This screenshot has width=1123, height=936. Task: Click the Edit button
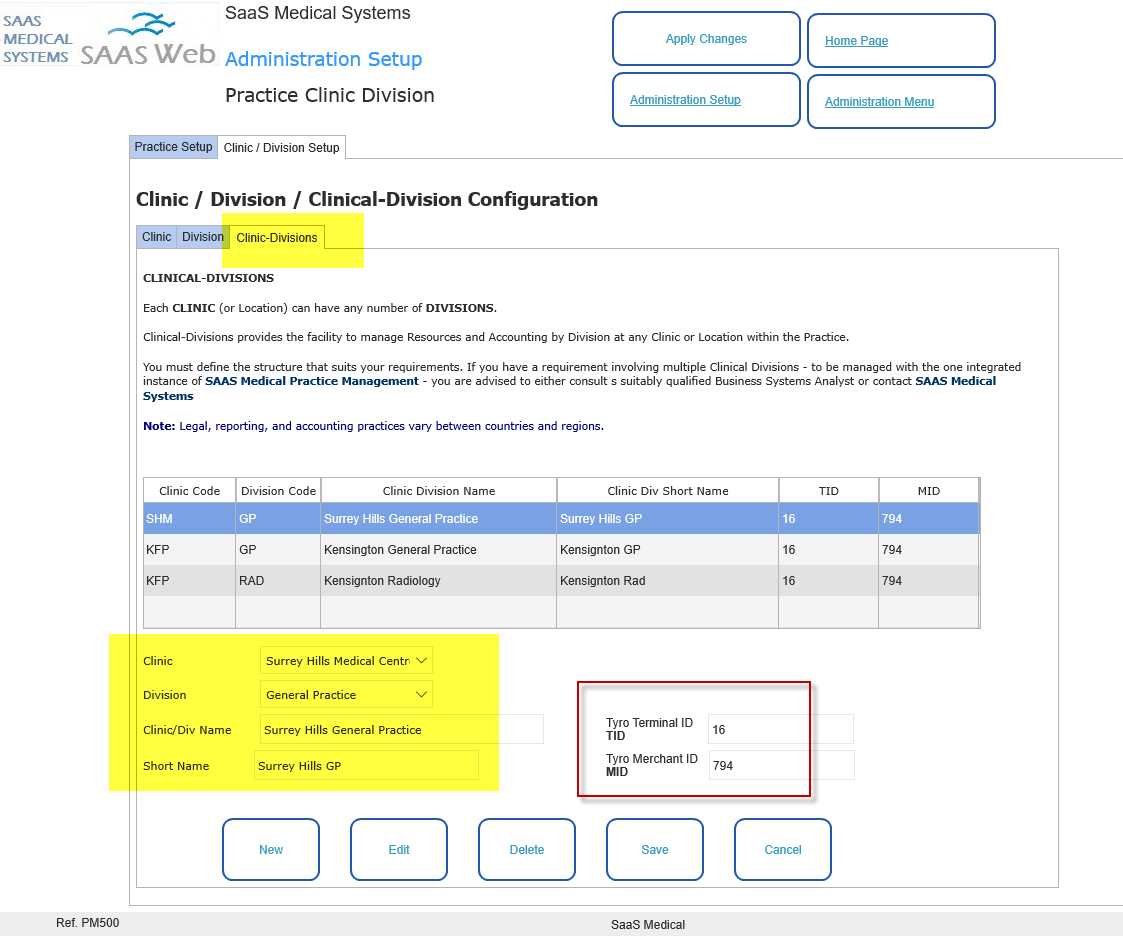399,849
